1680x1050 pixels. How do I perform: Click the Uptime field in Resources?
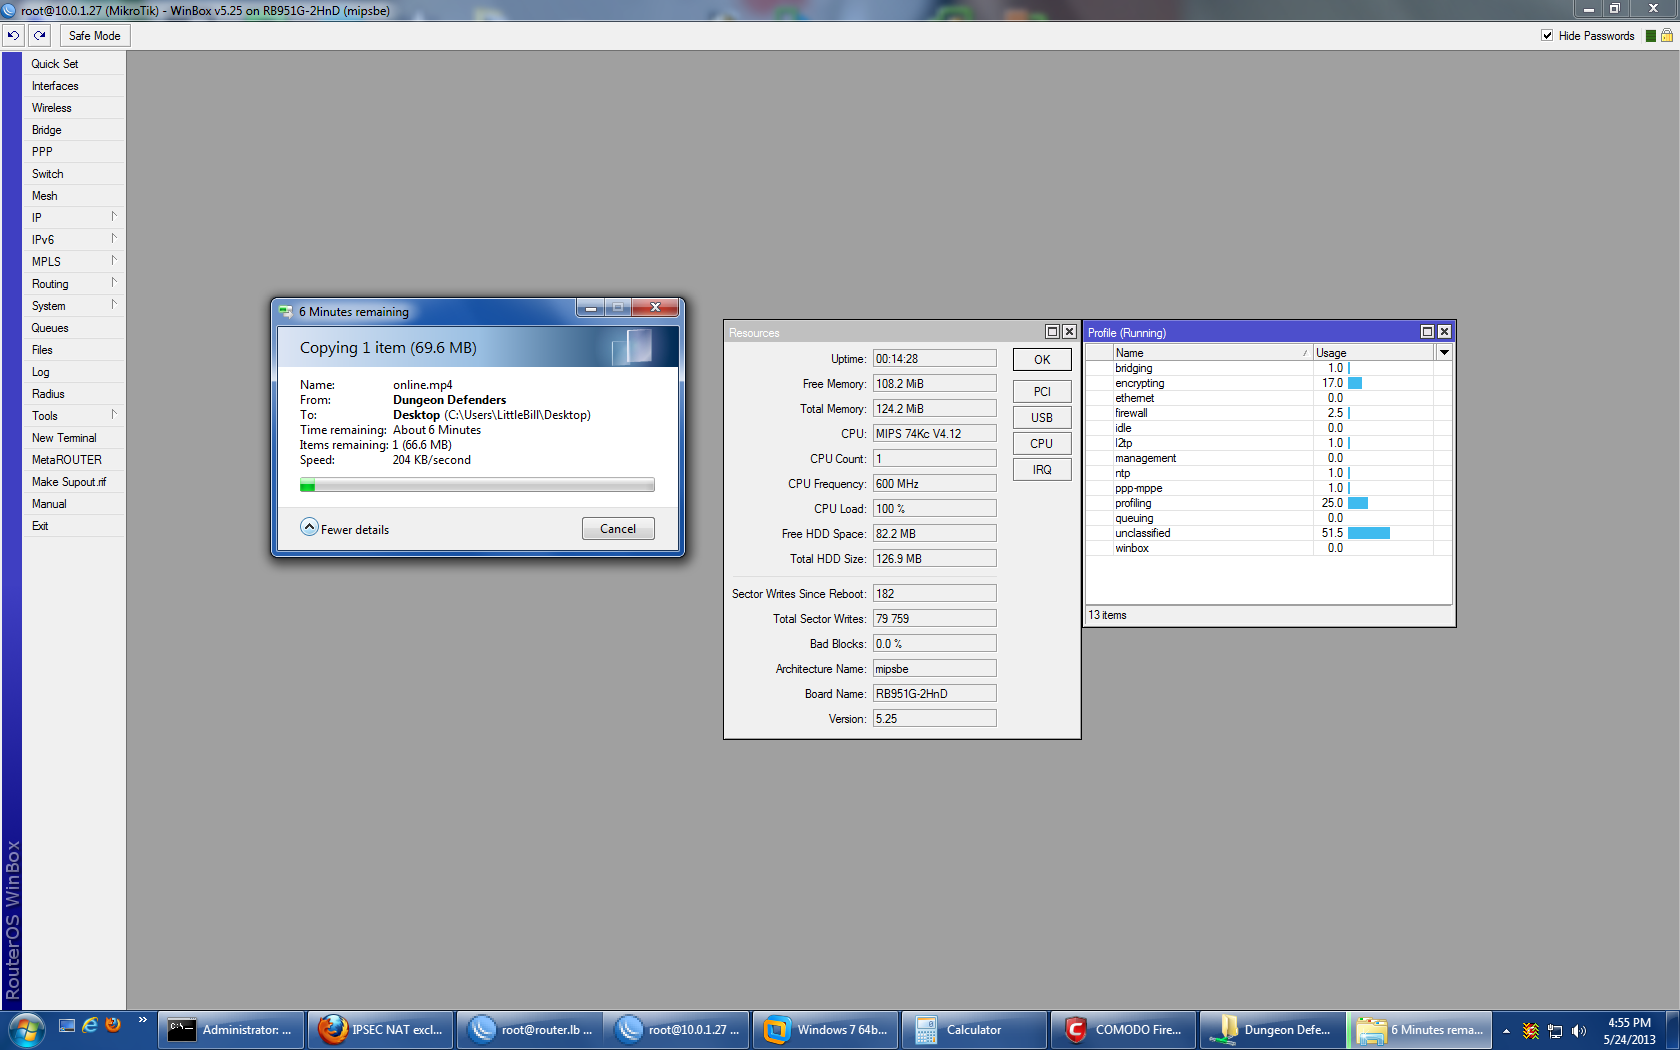935,359
